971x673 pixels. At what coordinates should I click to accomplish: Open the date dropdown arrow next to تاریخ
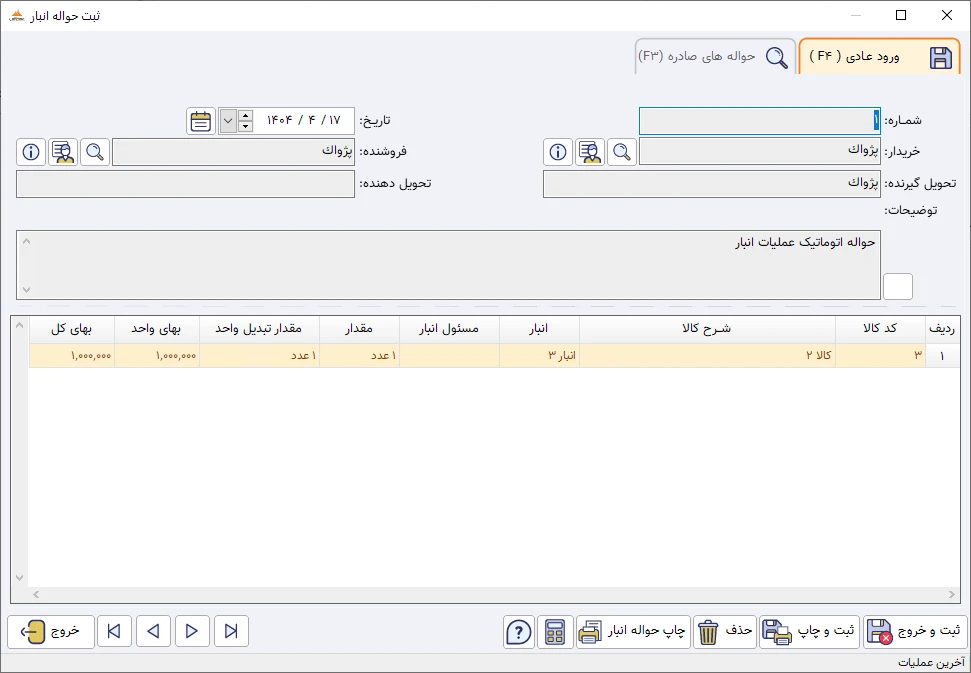point(226,120)
